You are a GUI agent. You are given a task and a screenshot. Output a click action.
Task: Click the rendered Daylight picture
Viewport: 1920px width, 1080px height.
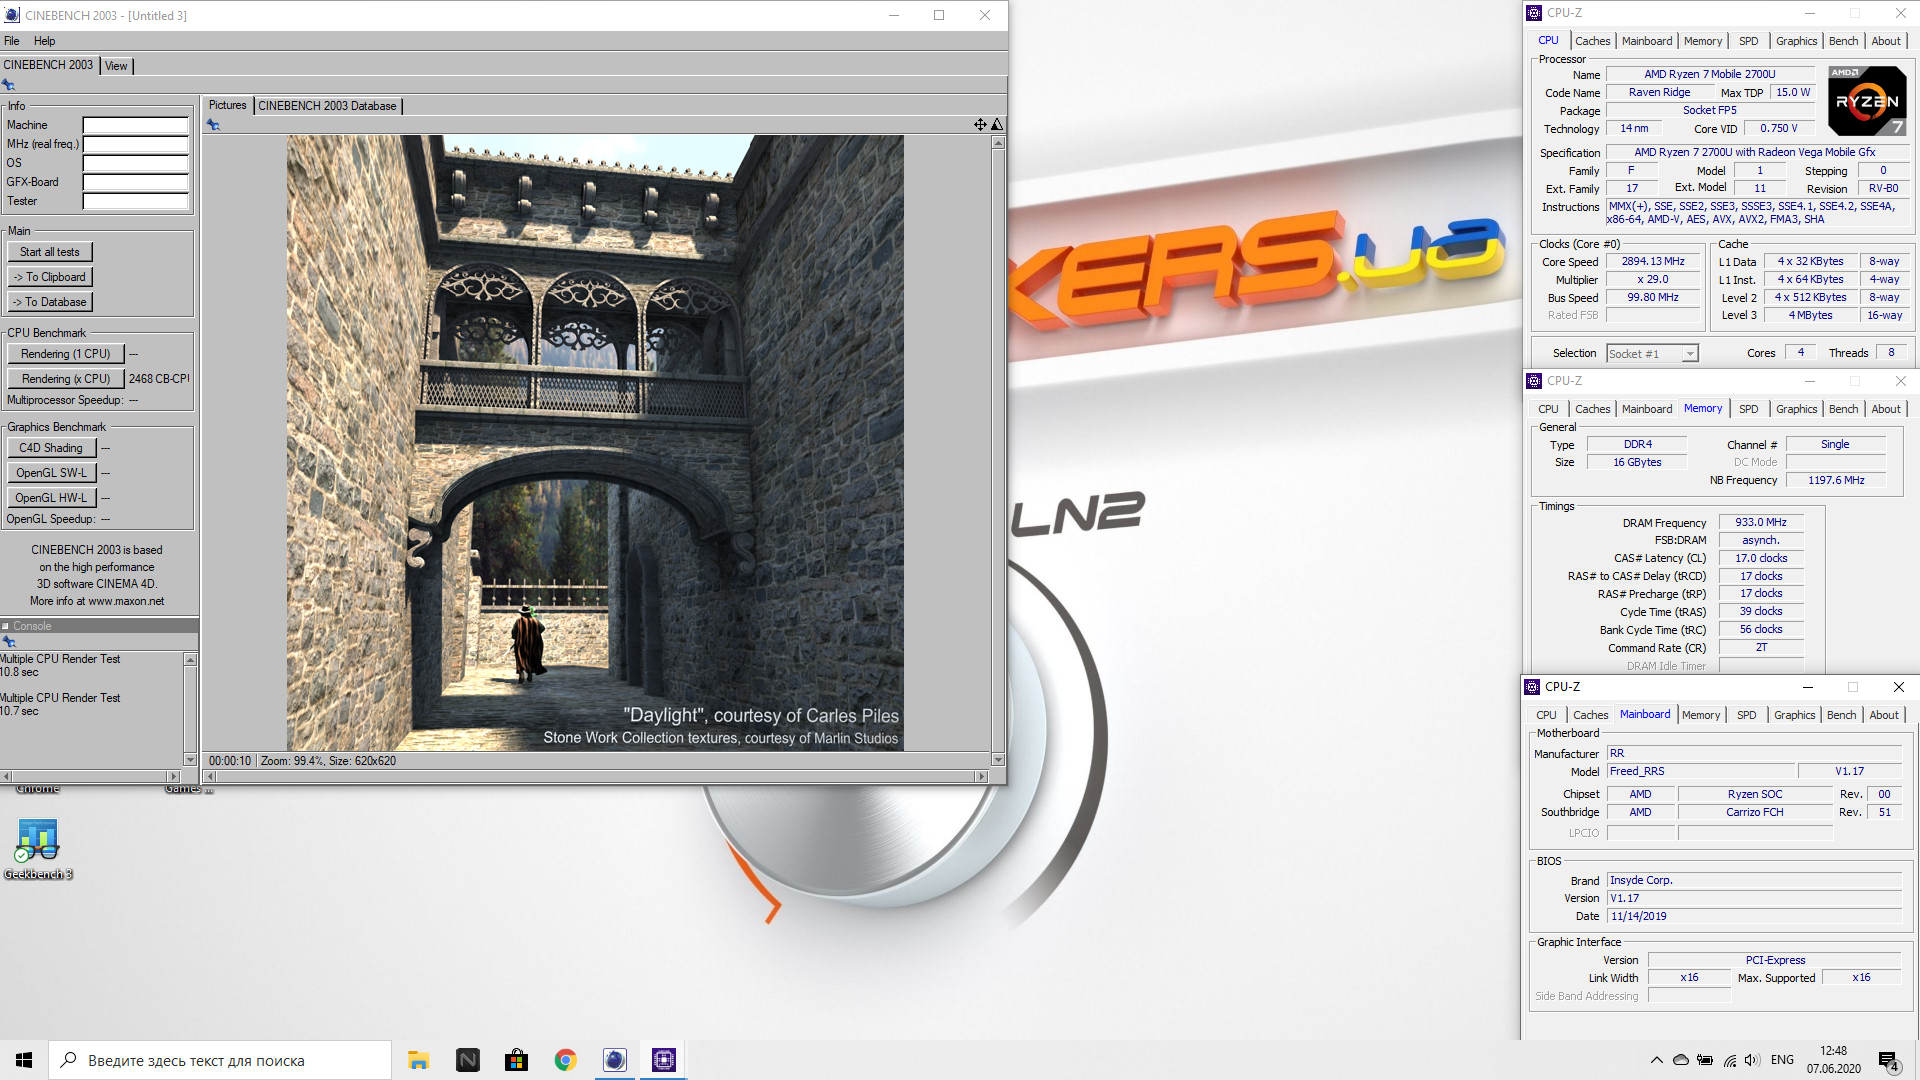[595, 443]
